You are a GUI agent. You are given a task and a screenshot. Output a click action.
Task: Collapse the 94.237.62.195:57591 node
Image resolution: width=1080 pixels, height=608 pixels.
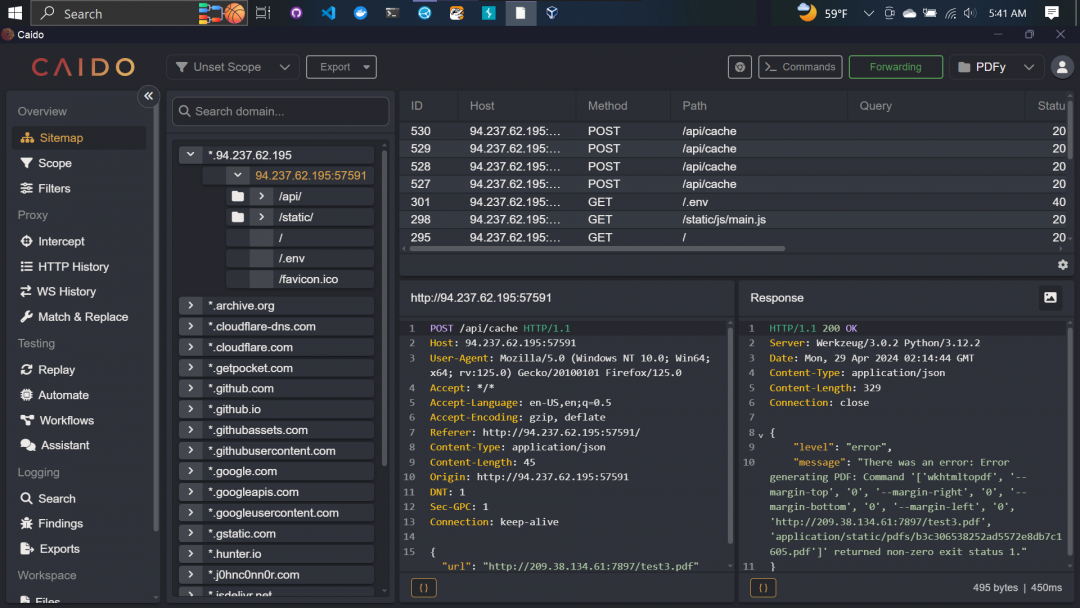pos(238,176)
